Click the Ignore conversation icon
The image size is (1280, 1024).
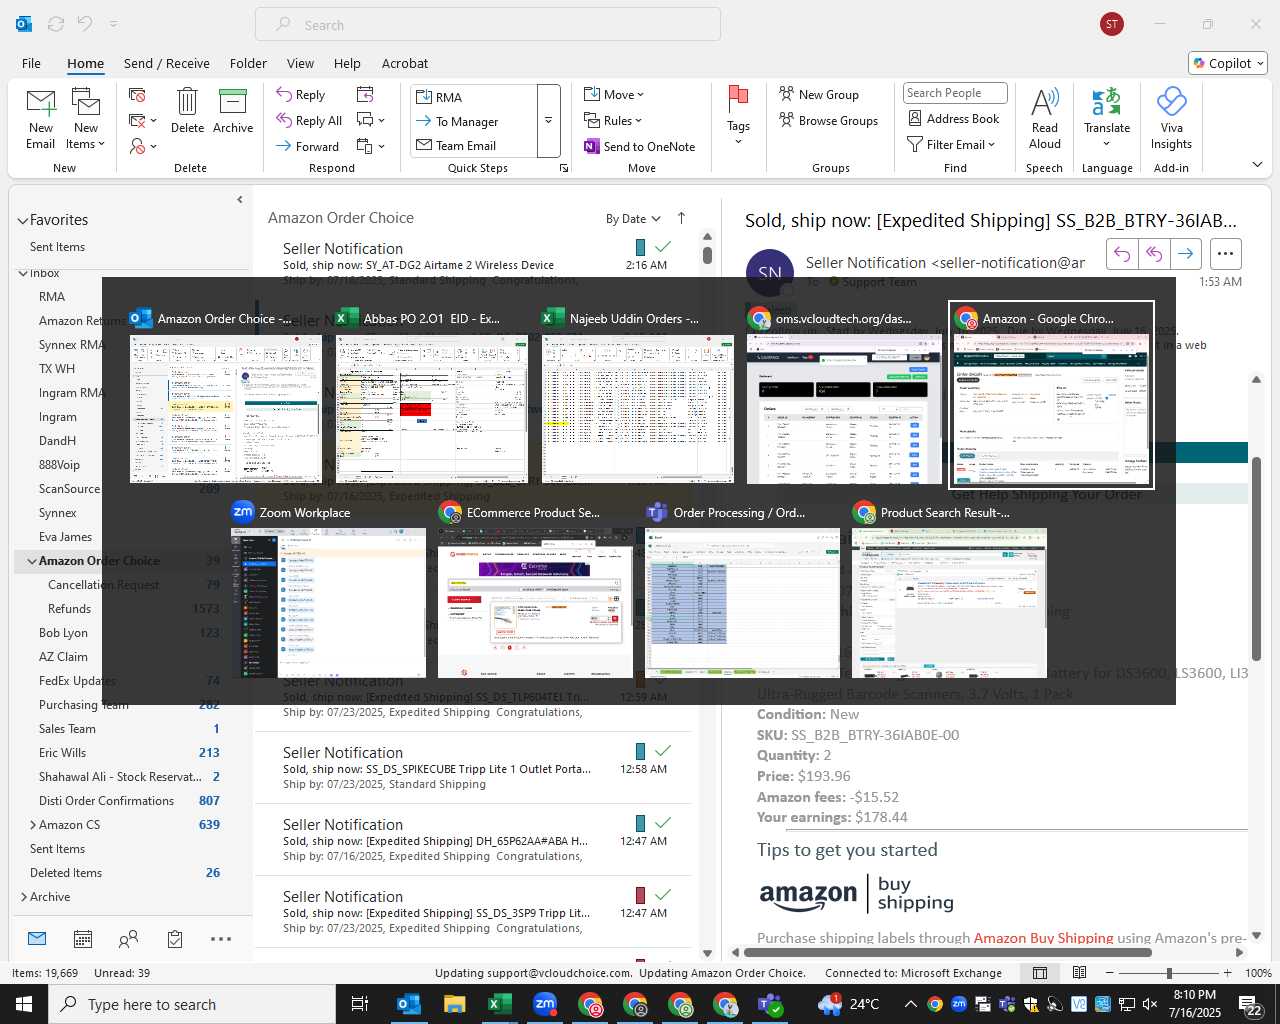138,94
